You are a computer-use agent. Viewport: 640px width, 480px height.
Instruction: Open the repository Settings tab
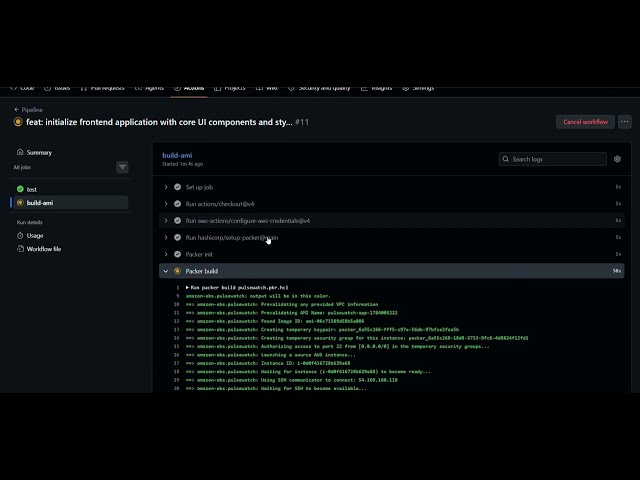[418, 88]
